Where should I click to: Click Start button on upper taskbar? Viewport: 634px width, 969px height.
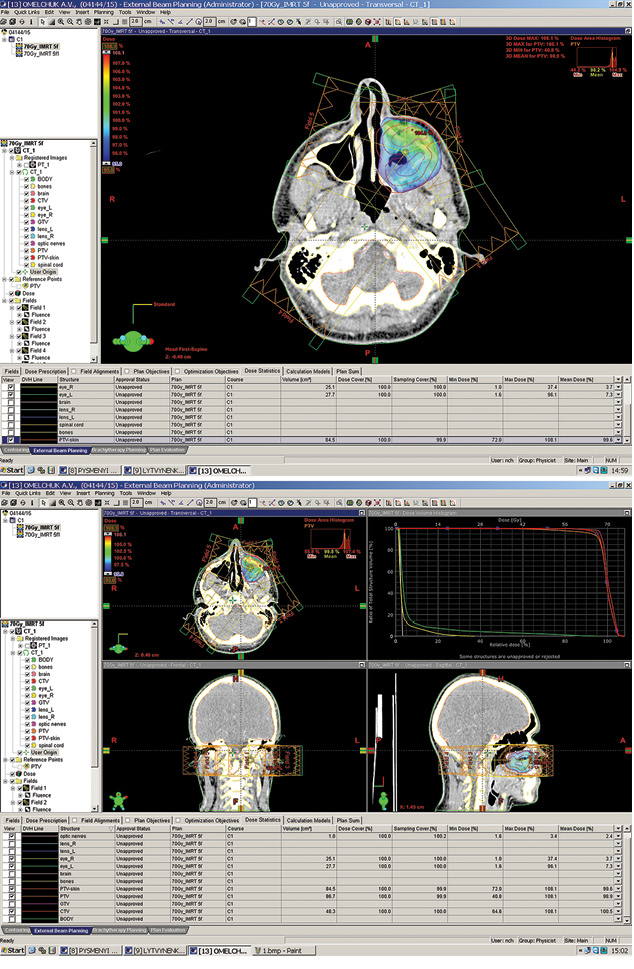(x=12, y=470)
